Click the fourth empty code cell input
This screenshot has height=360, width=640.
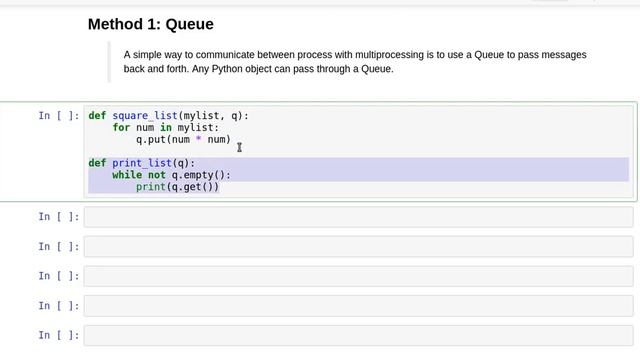pyautogui.click(x=358, y=306)
